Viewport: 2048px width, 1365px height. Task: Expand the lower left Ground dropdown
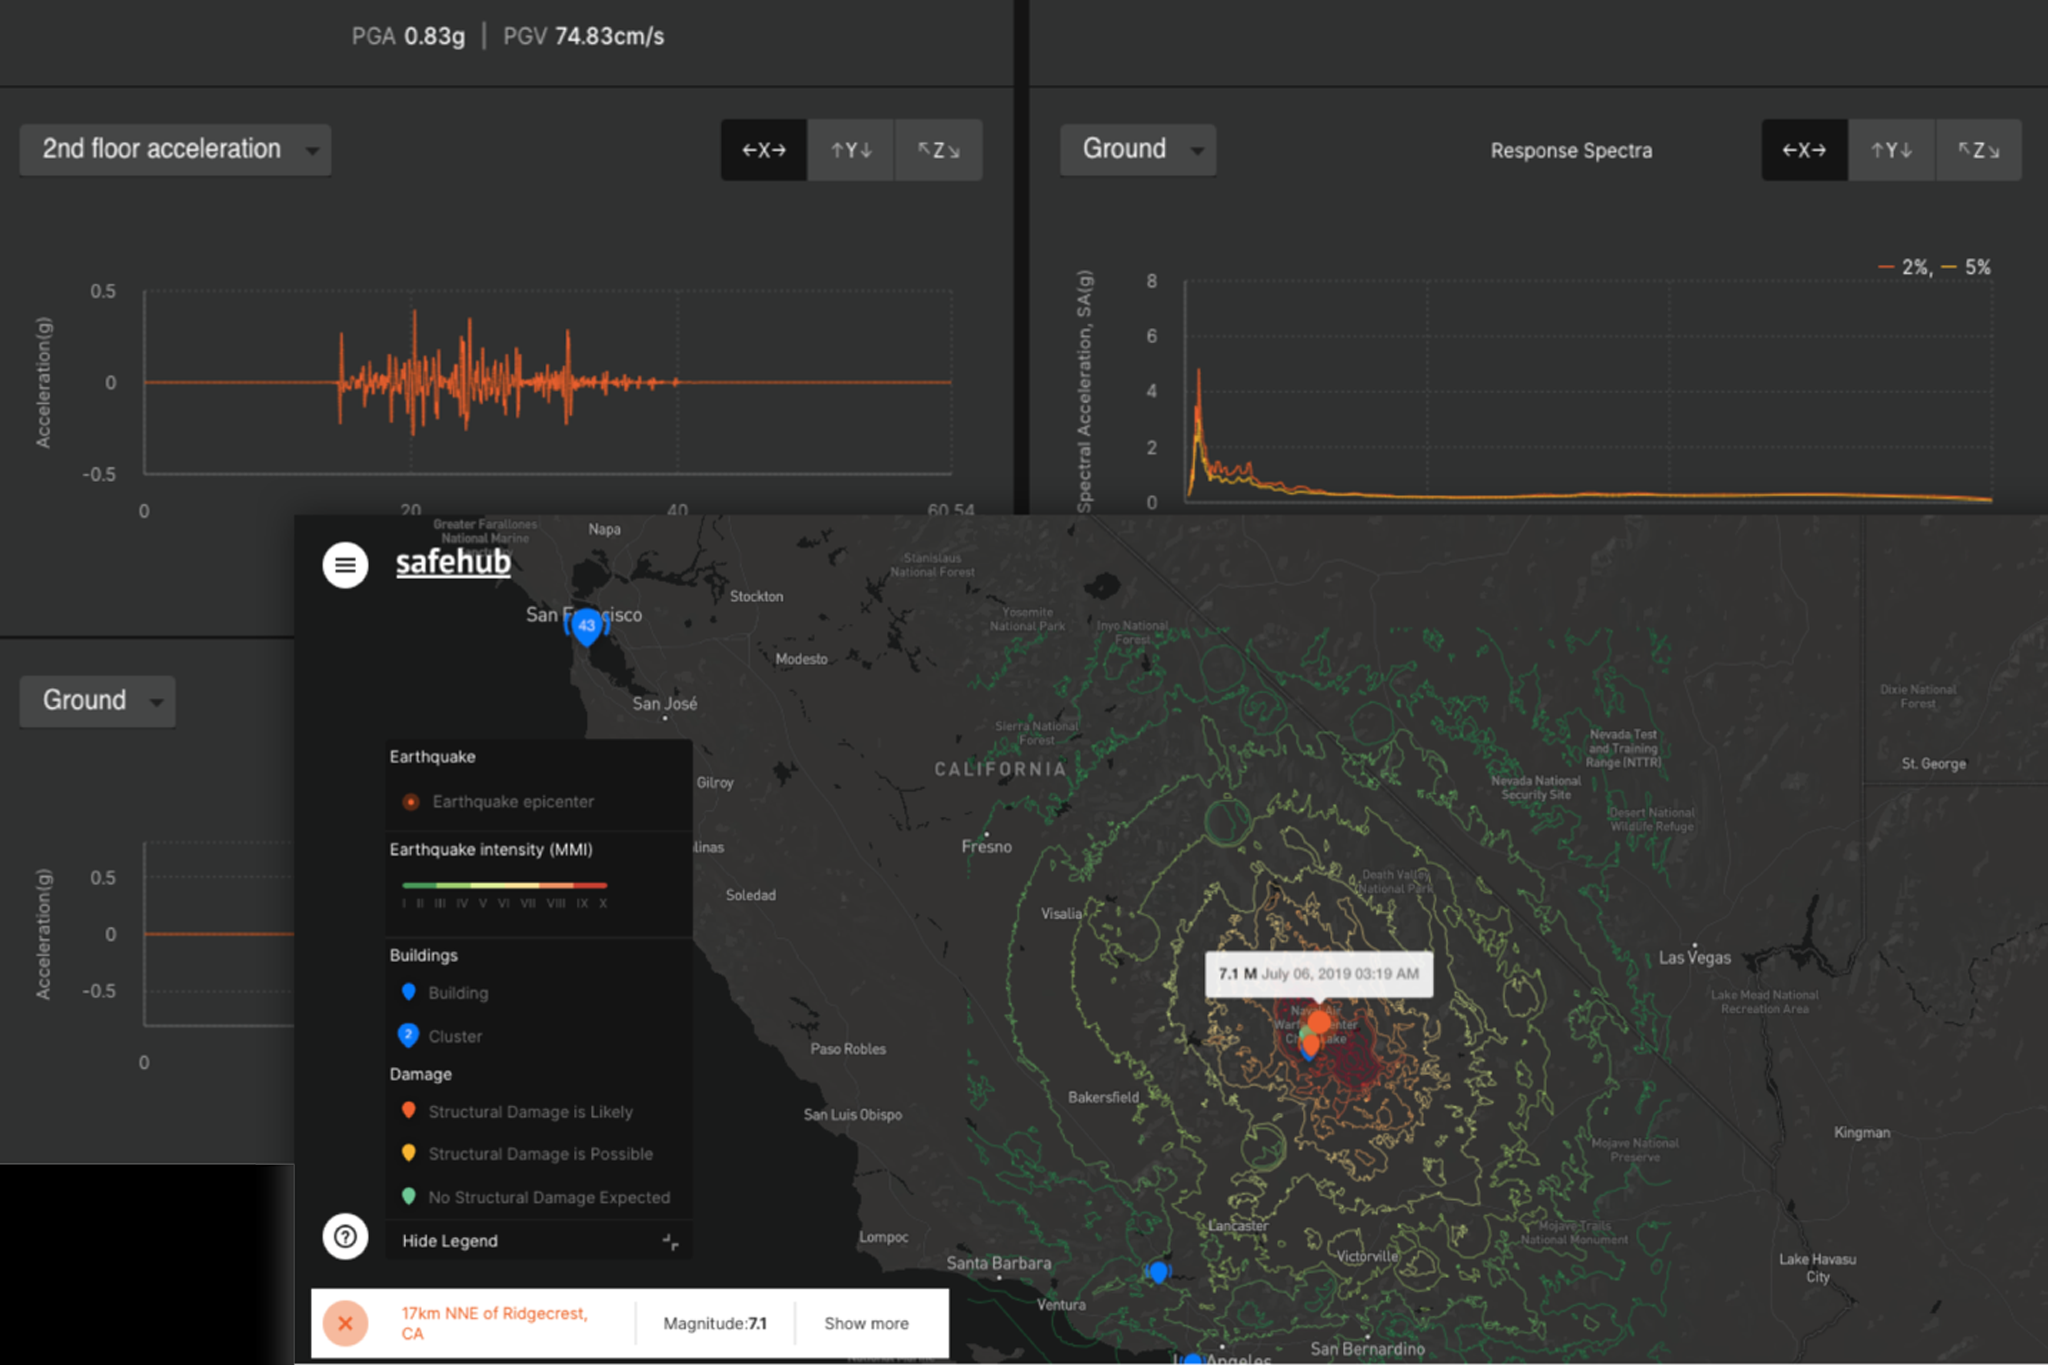[97, 701]
